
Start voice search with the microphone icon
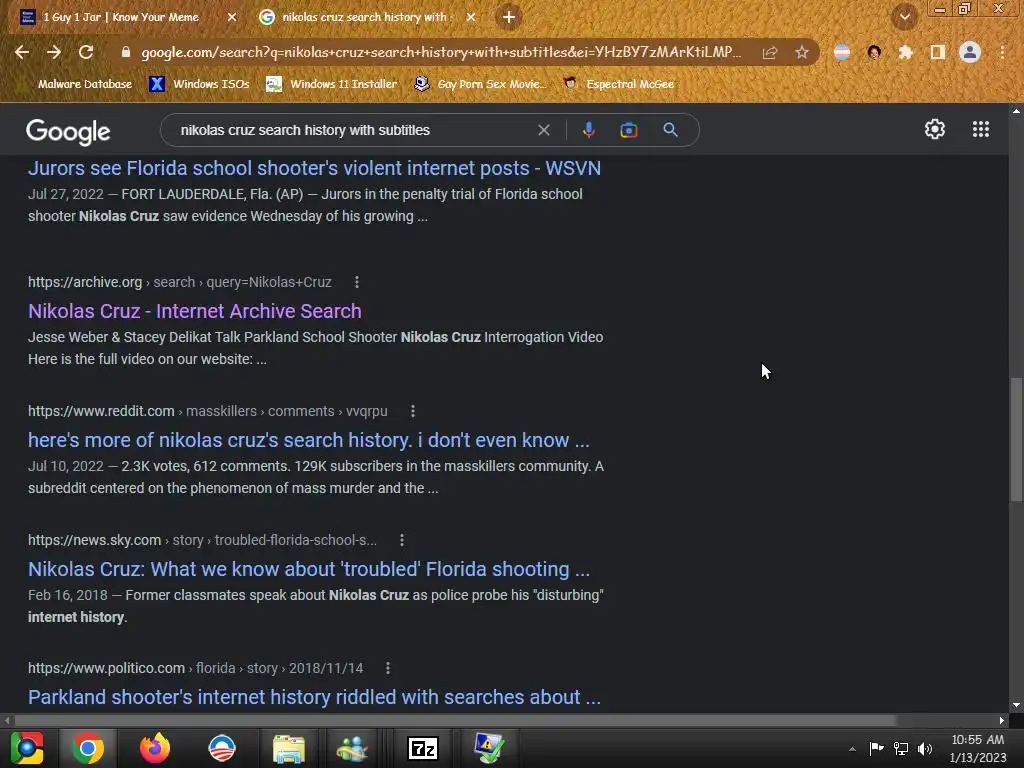click(588, 130)
